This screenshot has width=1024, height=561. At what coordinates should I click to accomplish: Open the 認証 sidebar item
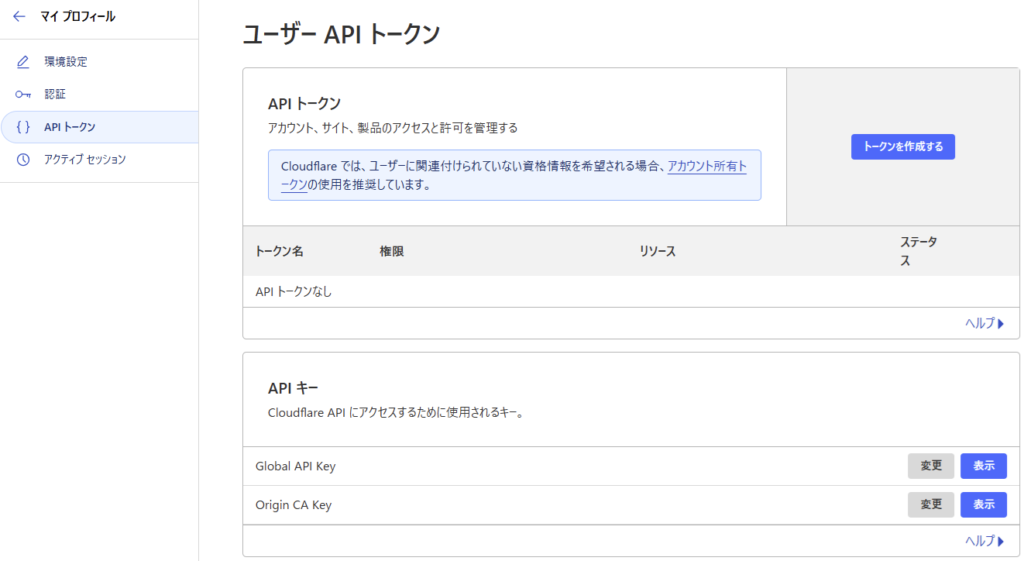99,95
